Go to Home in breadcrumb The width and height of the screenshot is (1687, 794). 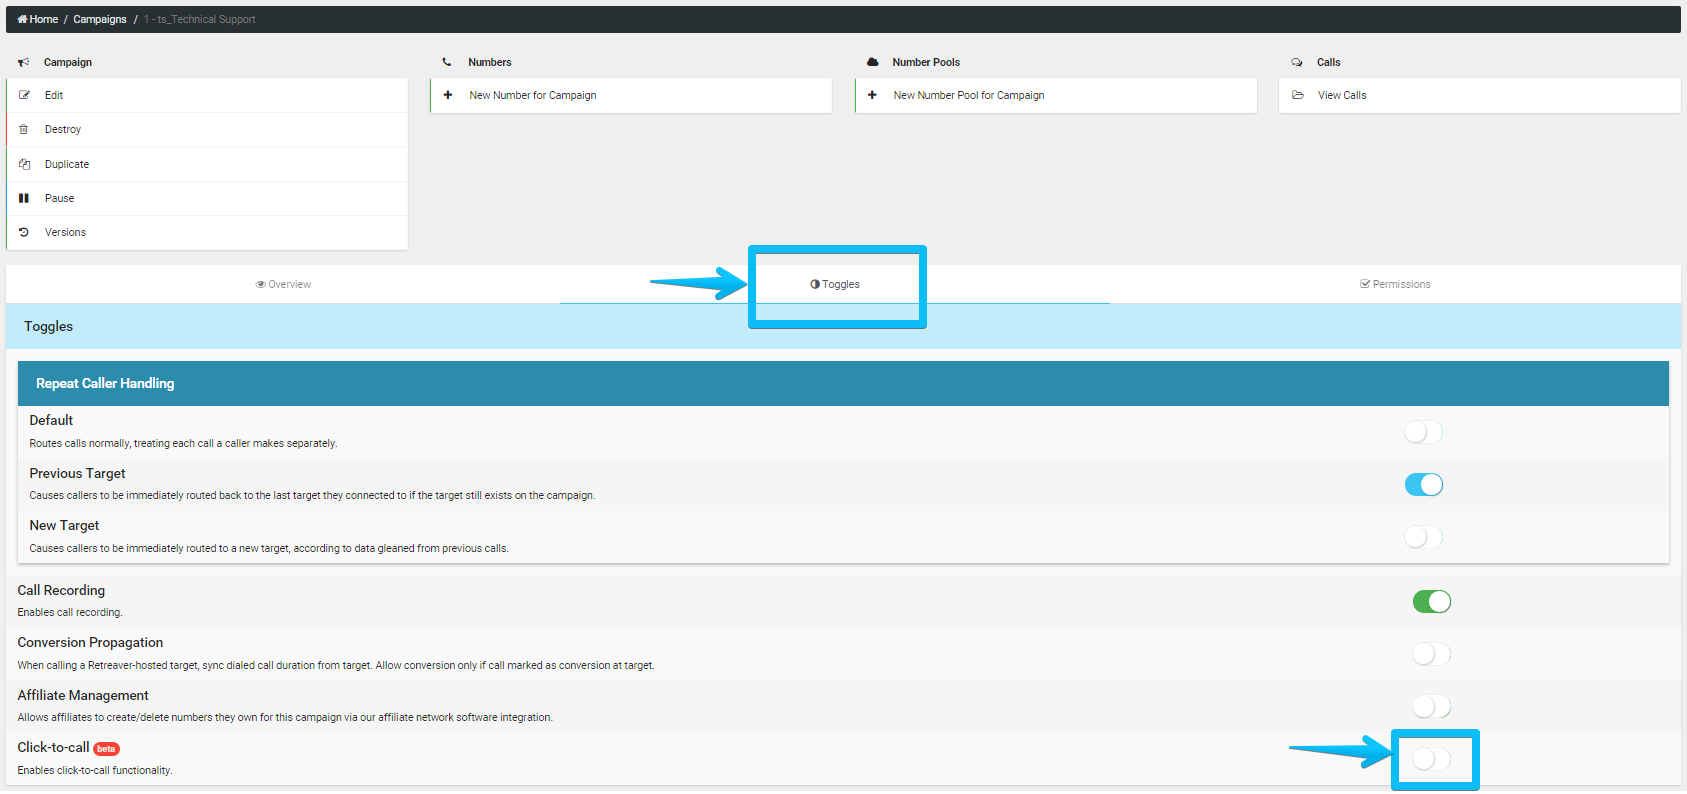click(38, 19)
